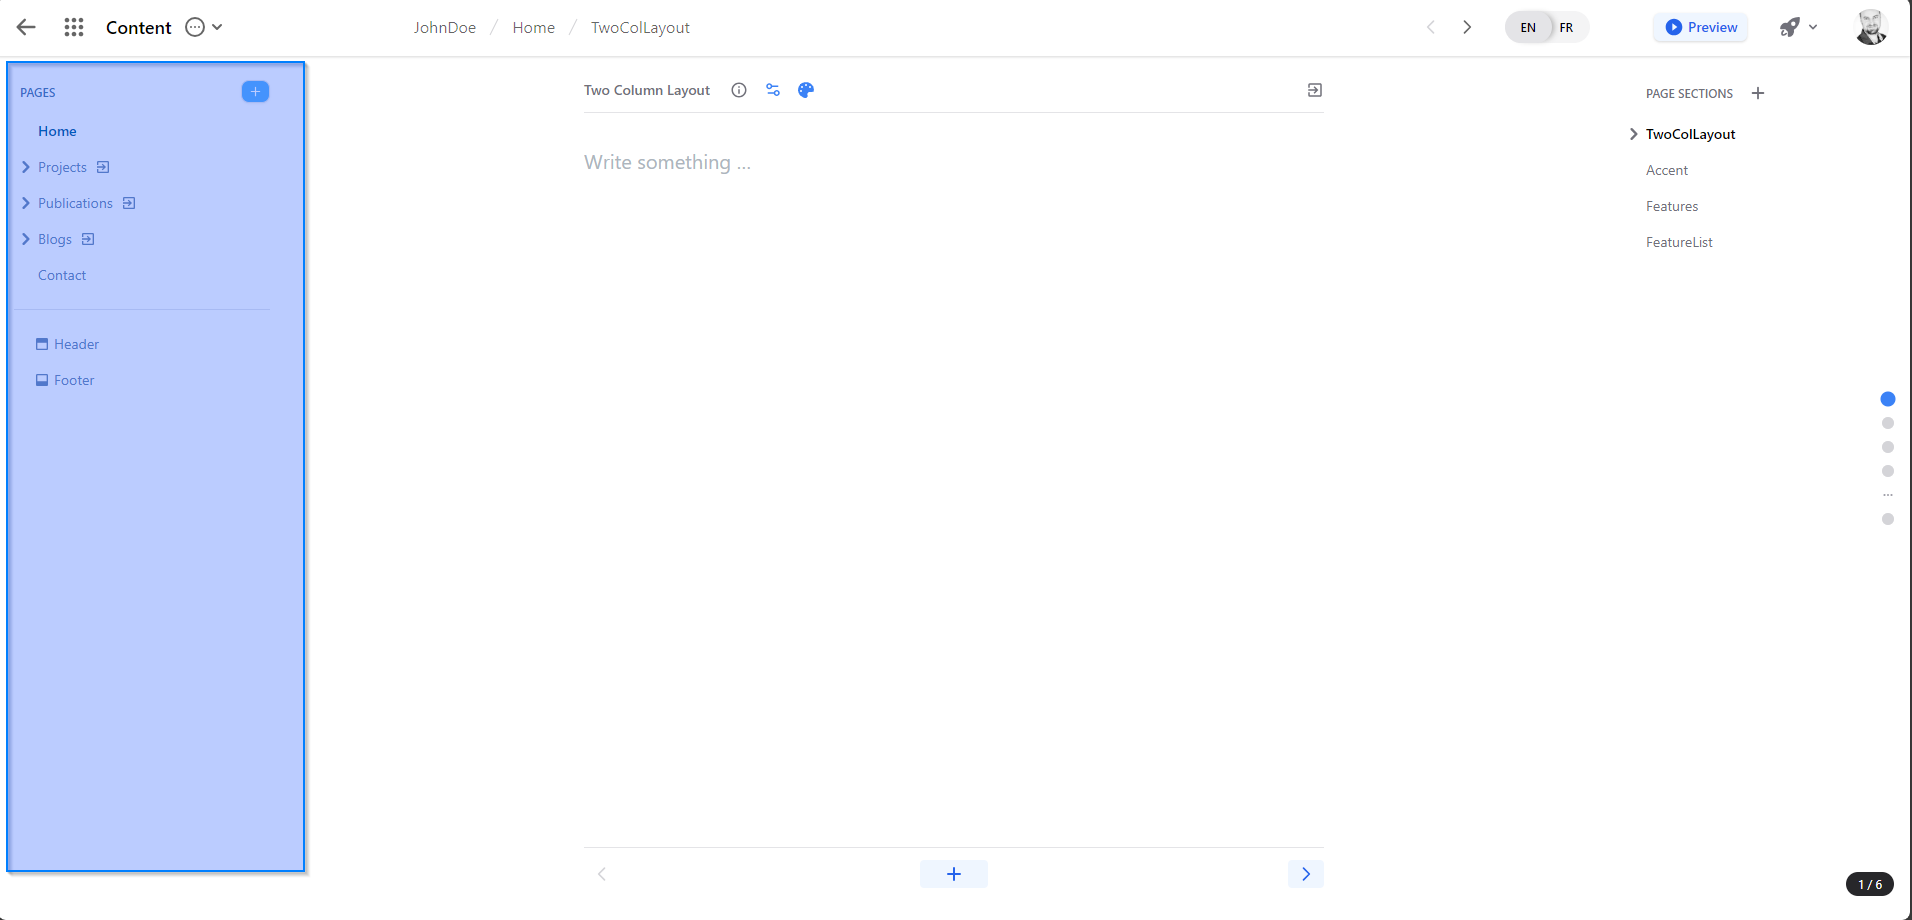Click the back arrow icon
1912x920 pixels.
pos(26,28)
